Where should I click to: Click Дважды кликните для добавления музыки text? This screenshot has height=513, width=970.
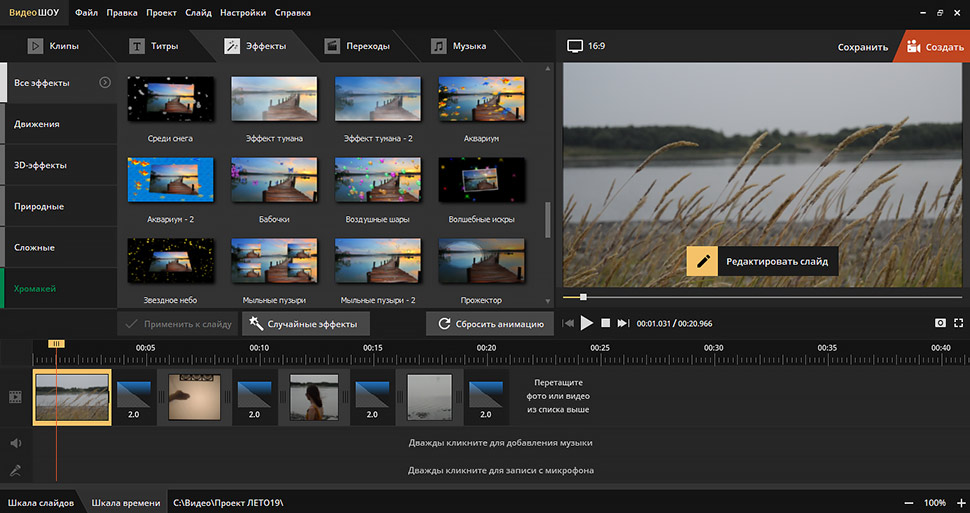pos(500,443)
